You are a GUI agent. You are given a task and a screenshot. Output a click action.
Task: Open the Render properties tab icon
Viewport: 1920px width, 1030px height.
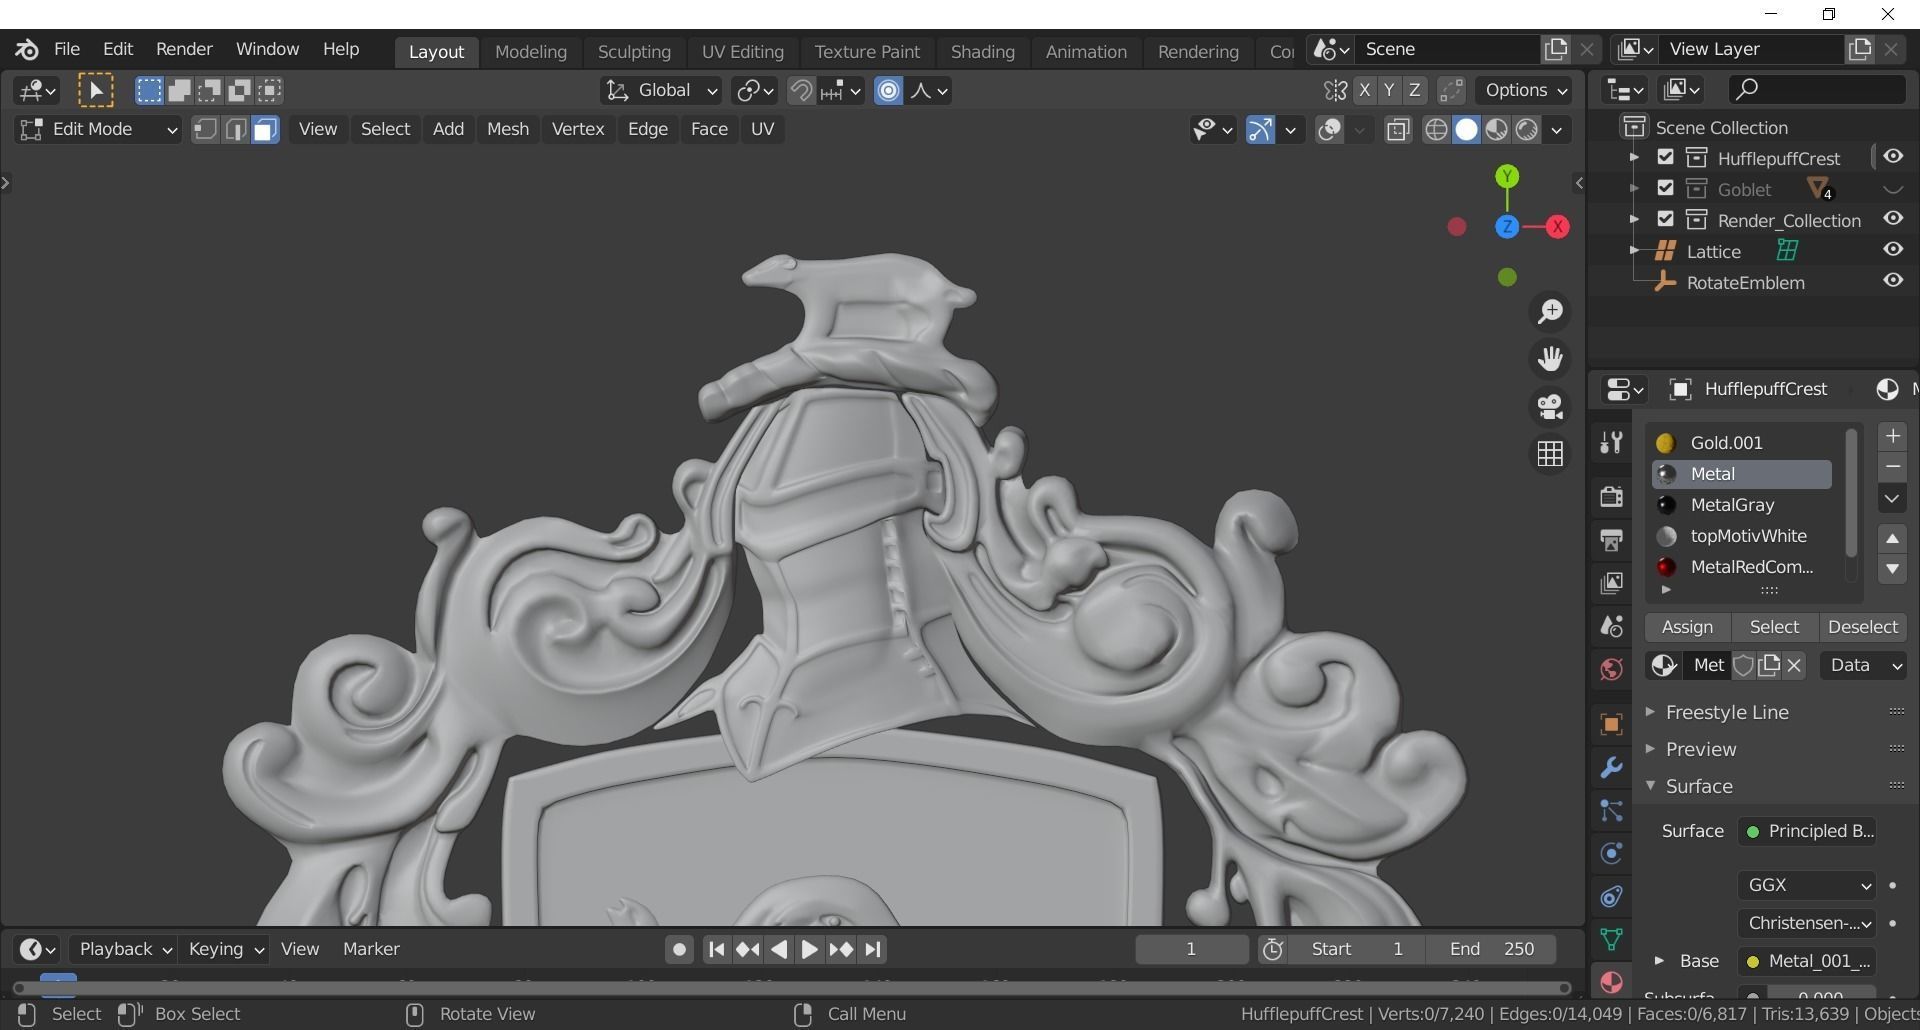coord(1611,497)
